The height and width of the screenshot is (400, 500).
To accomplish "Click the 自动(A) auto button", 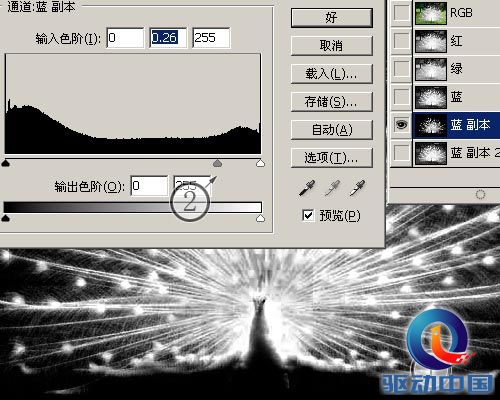I will [x=332, y=130].
